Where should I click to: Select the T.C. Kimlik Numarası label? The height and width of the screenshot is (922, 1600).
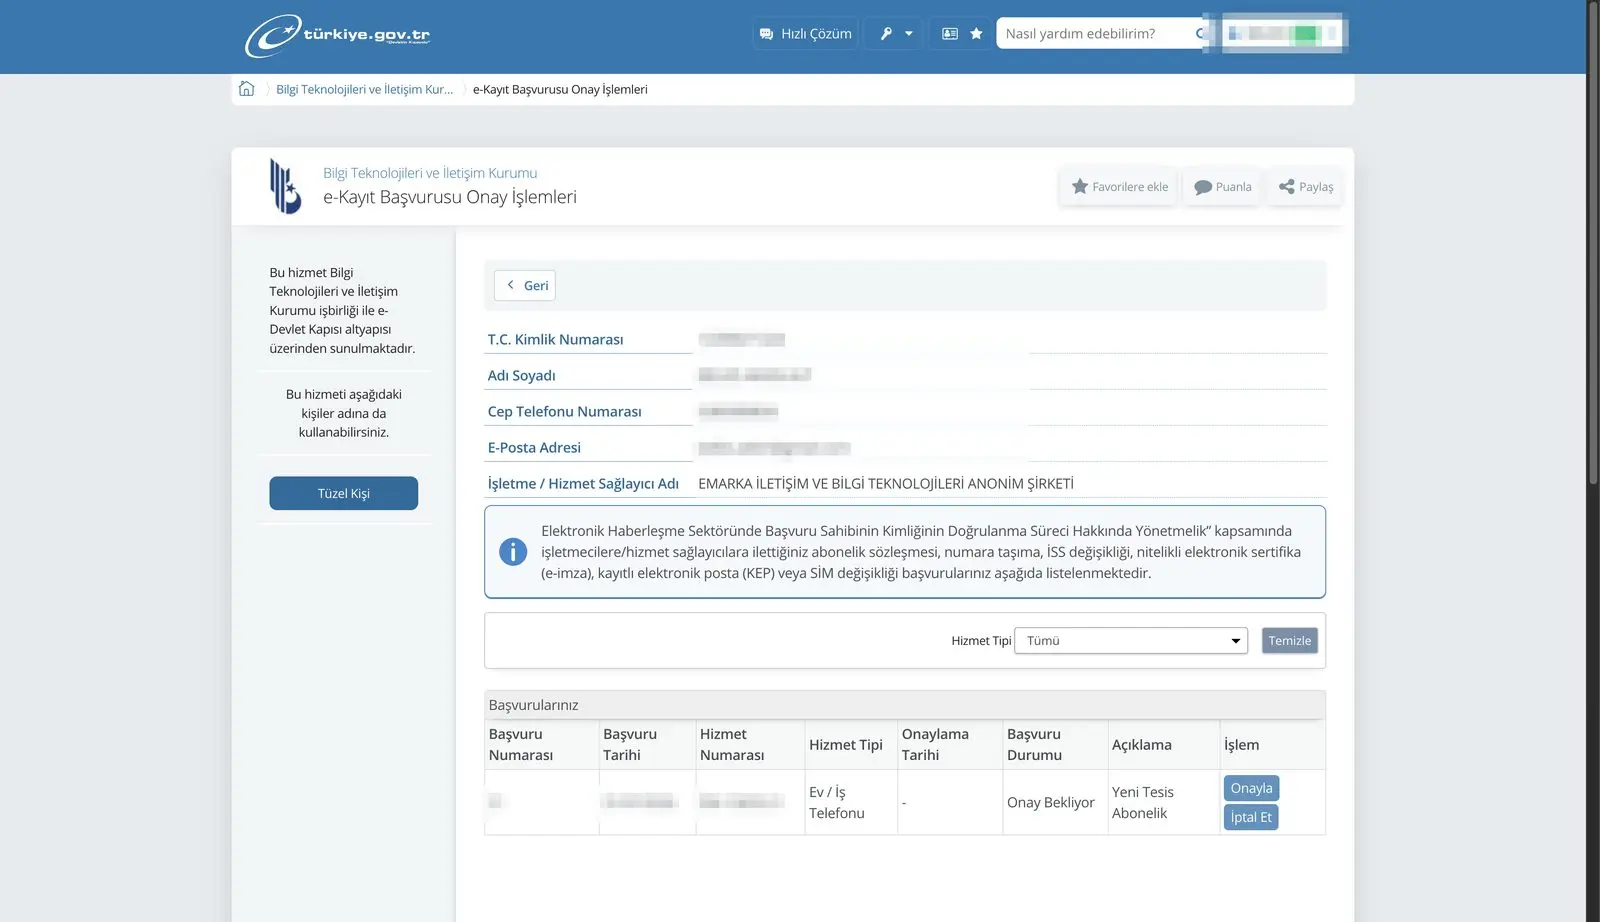coord(555,340)
